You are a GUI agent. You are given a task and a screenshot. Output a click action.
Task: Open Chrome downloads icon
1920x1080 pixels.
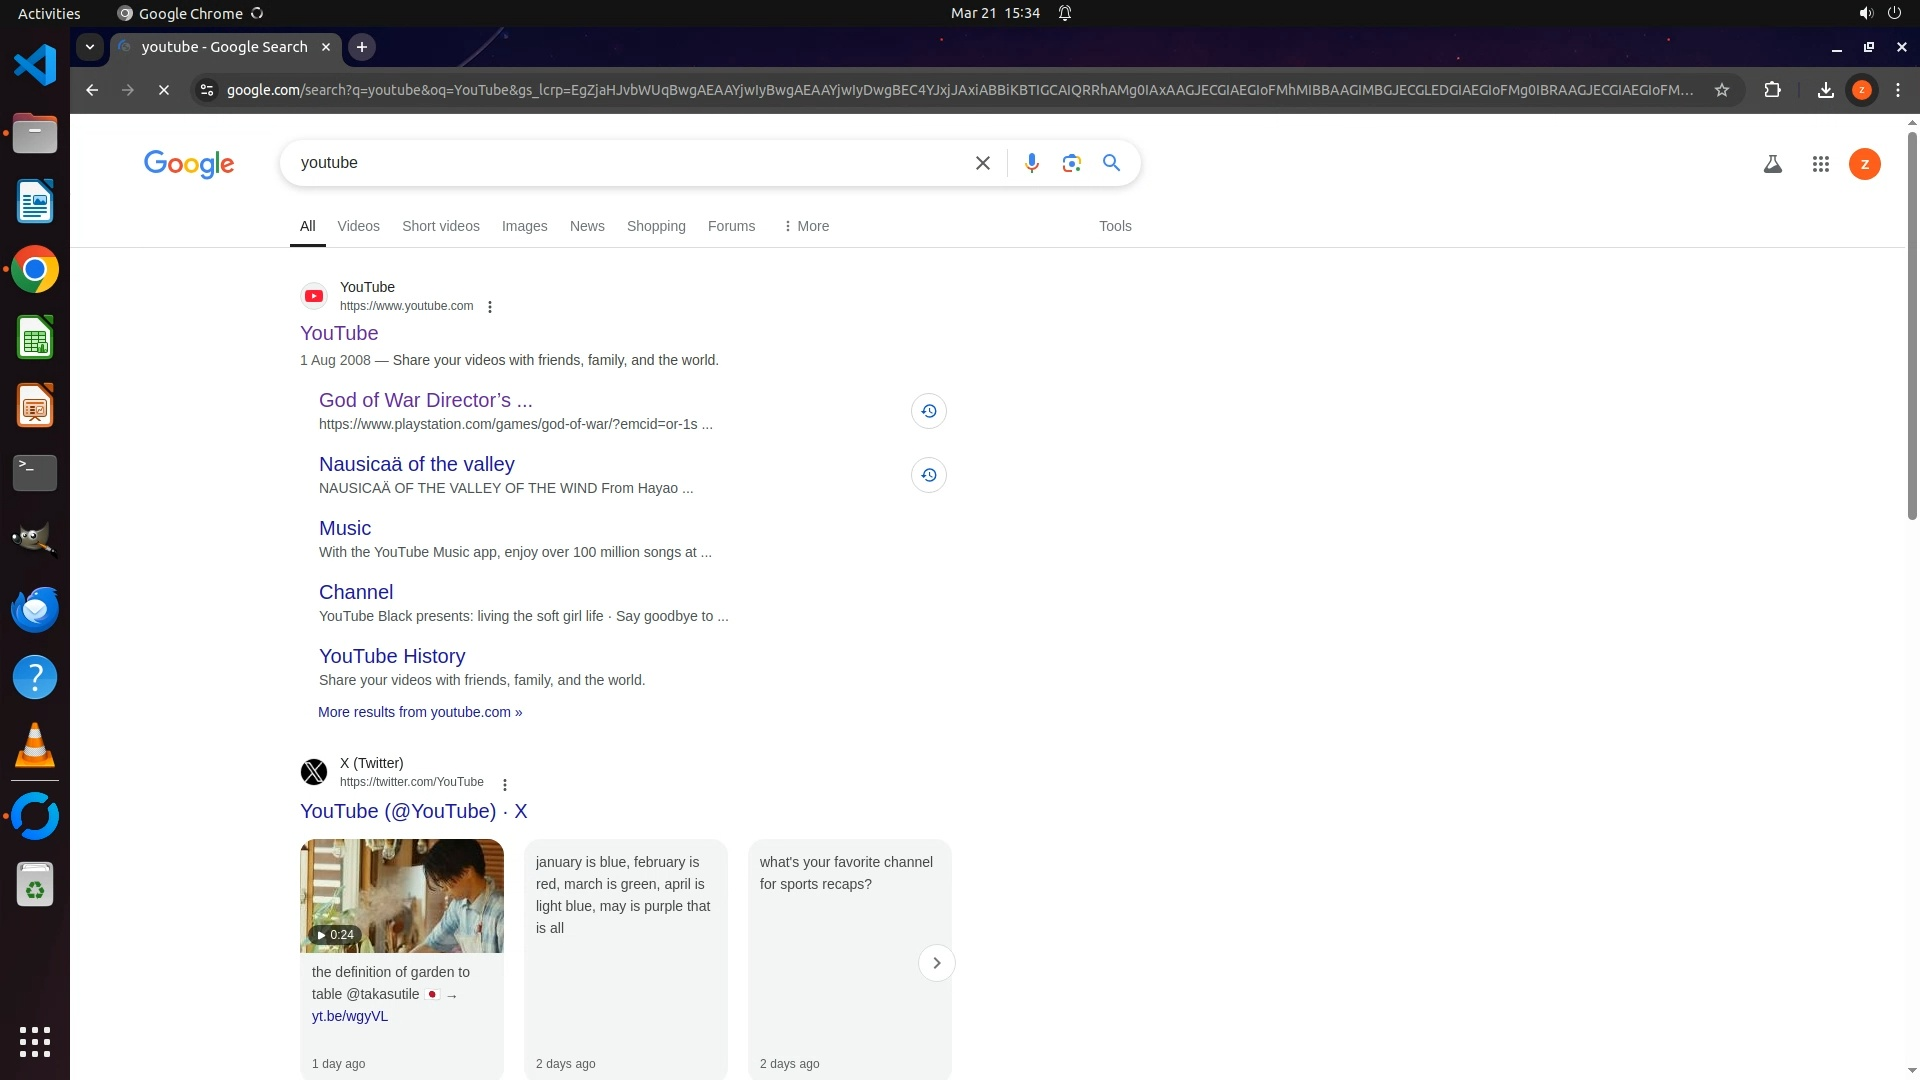coord(1825,90)
